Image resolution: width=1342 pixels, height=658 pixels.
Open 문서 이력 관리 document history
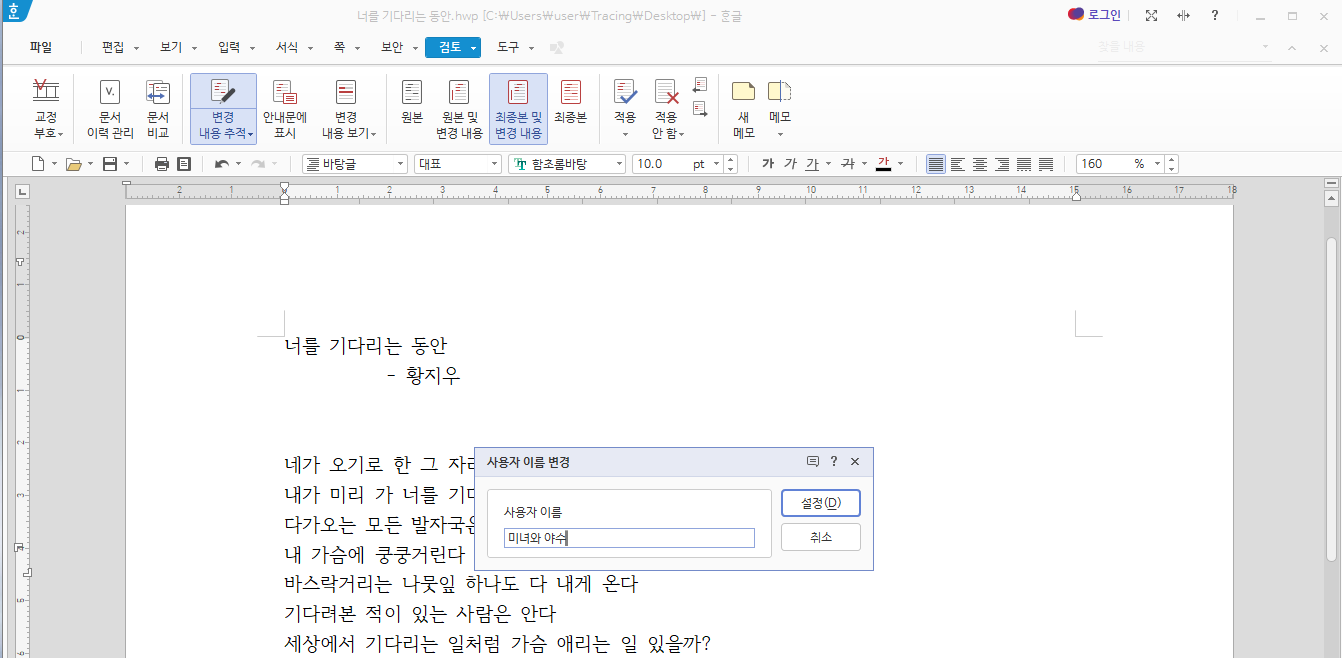110,109
